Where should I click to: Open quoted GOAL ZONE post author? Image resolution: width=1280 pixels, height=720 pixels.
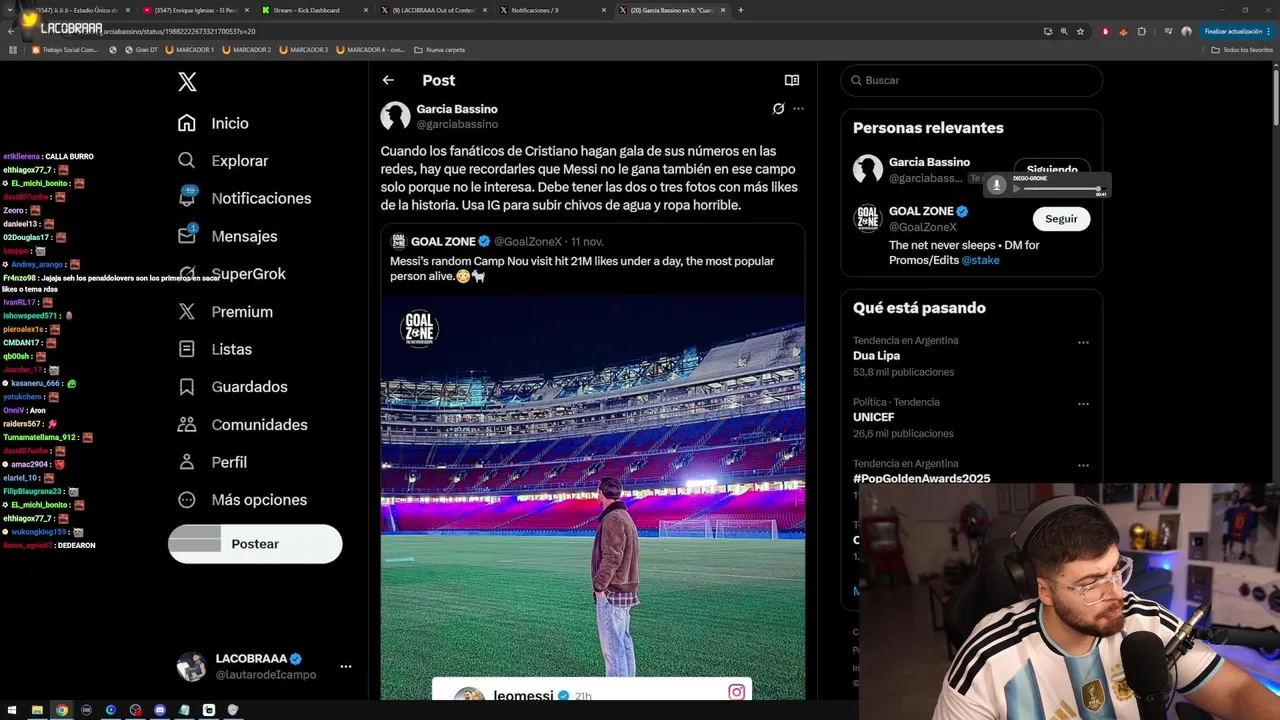[444, 241]
